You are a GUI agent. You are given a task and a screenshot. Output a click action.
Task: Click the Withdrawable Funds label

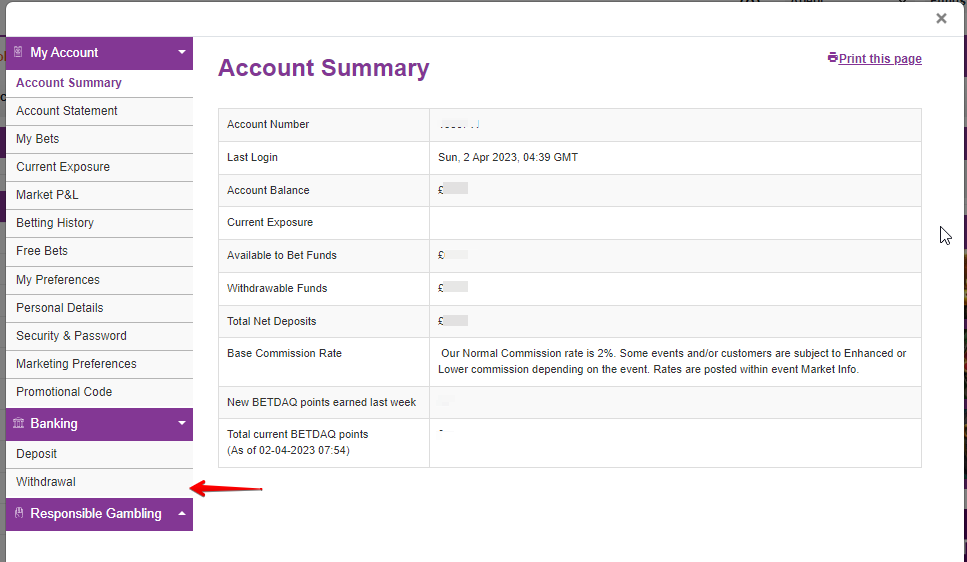tap(277, 288)
